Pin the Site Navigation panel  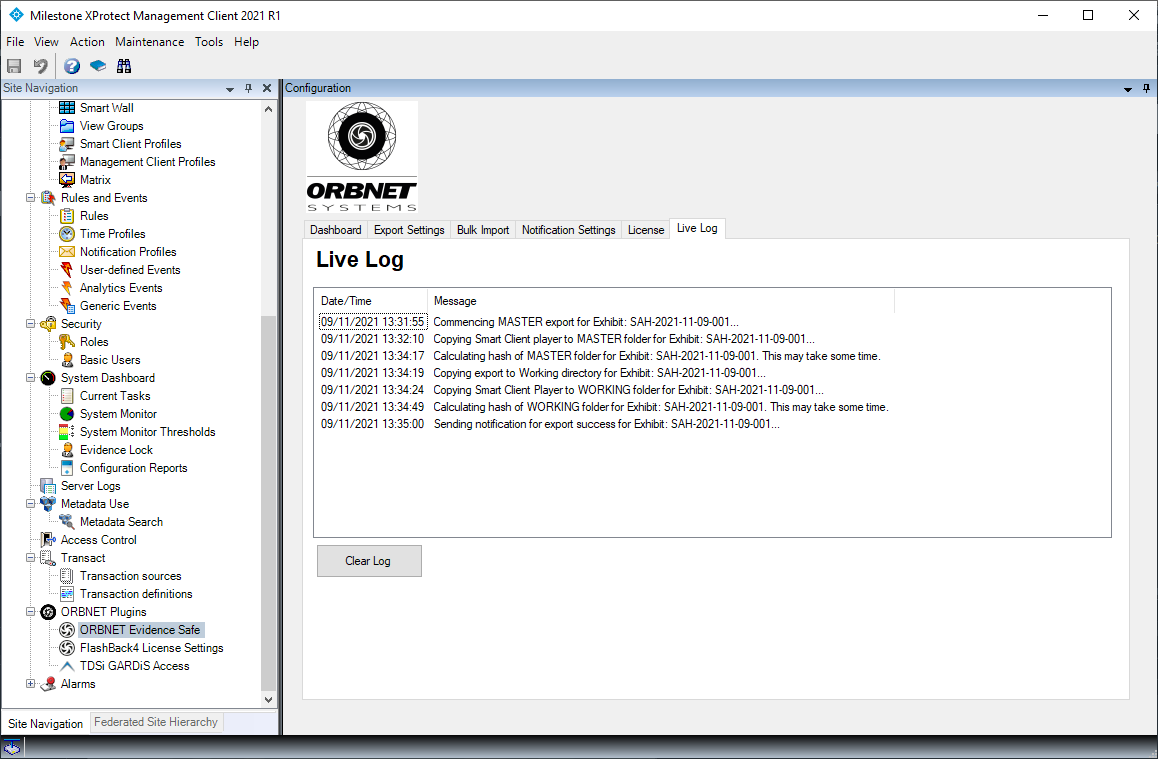pos(249,88)
